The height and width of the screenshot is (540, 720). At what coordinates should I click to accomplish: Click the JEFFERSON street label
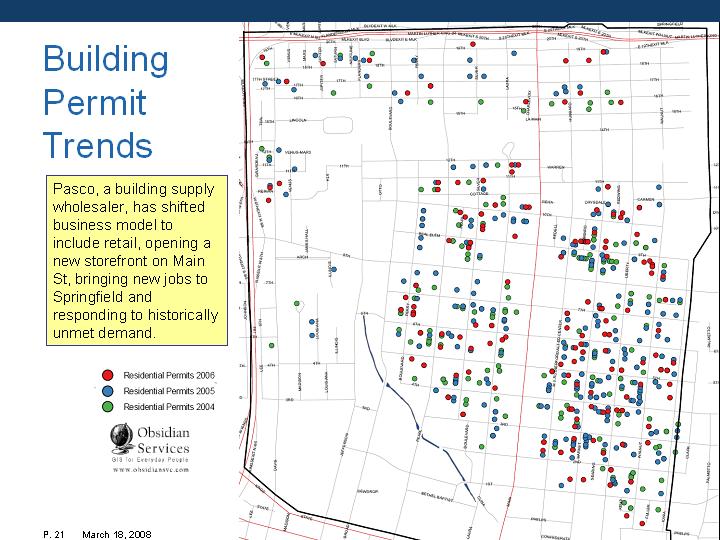click(344, 444)
